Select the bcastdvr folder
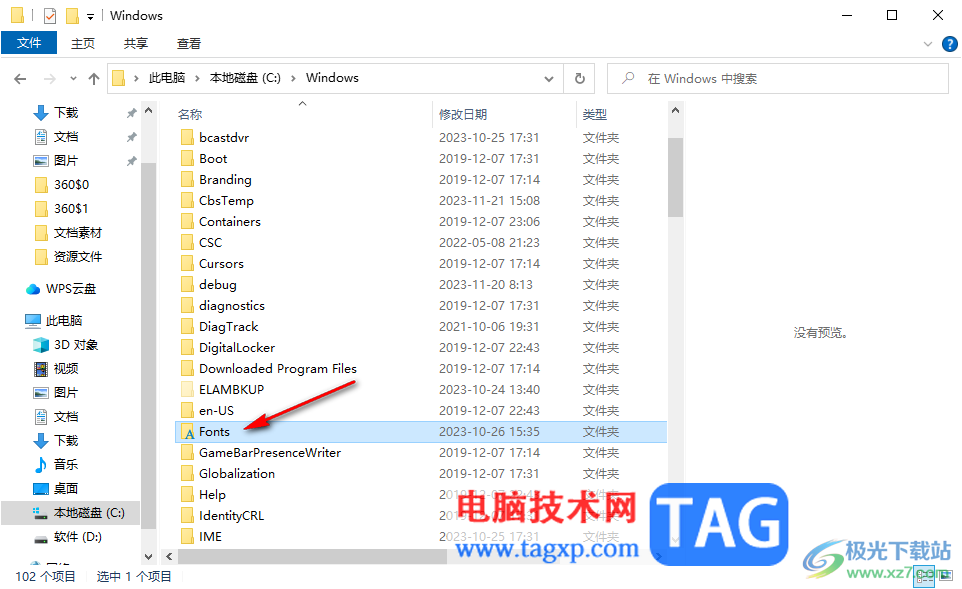 (224, 137)
